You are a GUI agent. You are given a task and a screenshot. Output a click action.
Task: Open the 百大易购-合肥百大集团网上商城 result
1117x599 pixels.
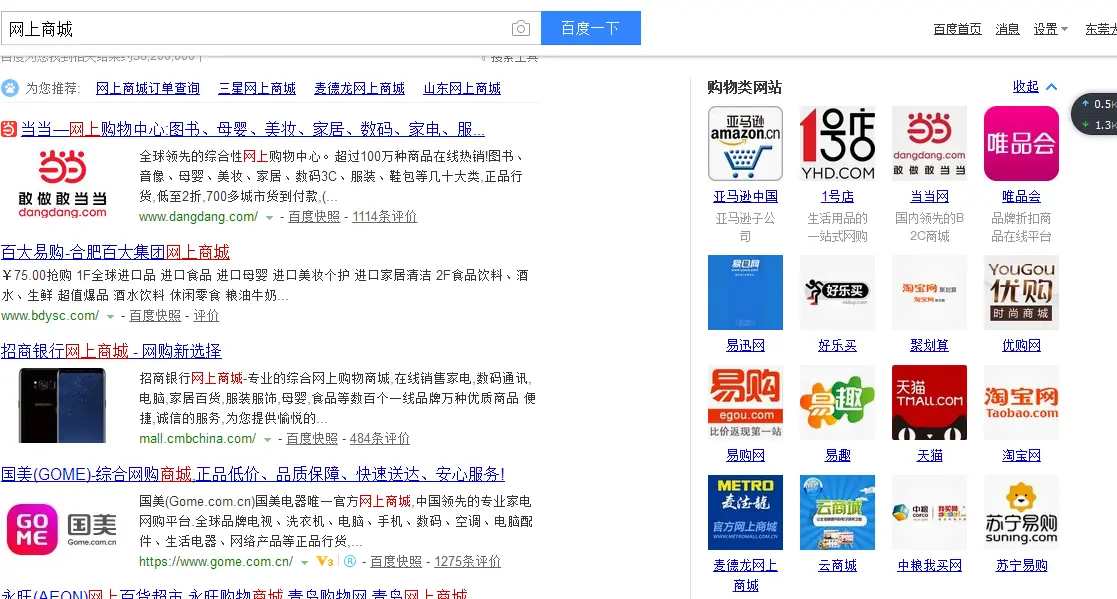tap(115, 252)
